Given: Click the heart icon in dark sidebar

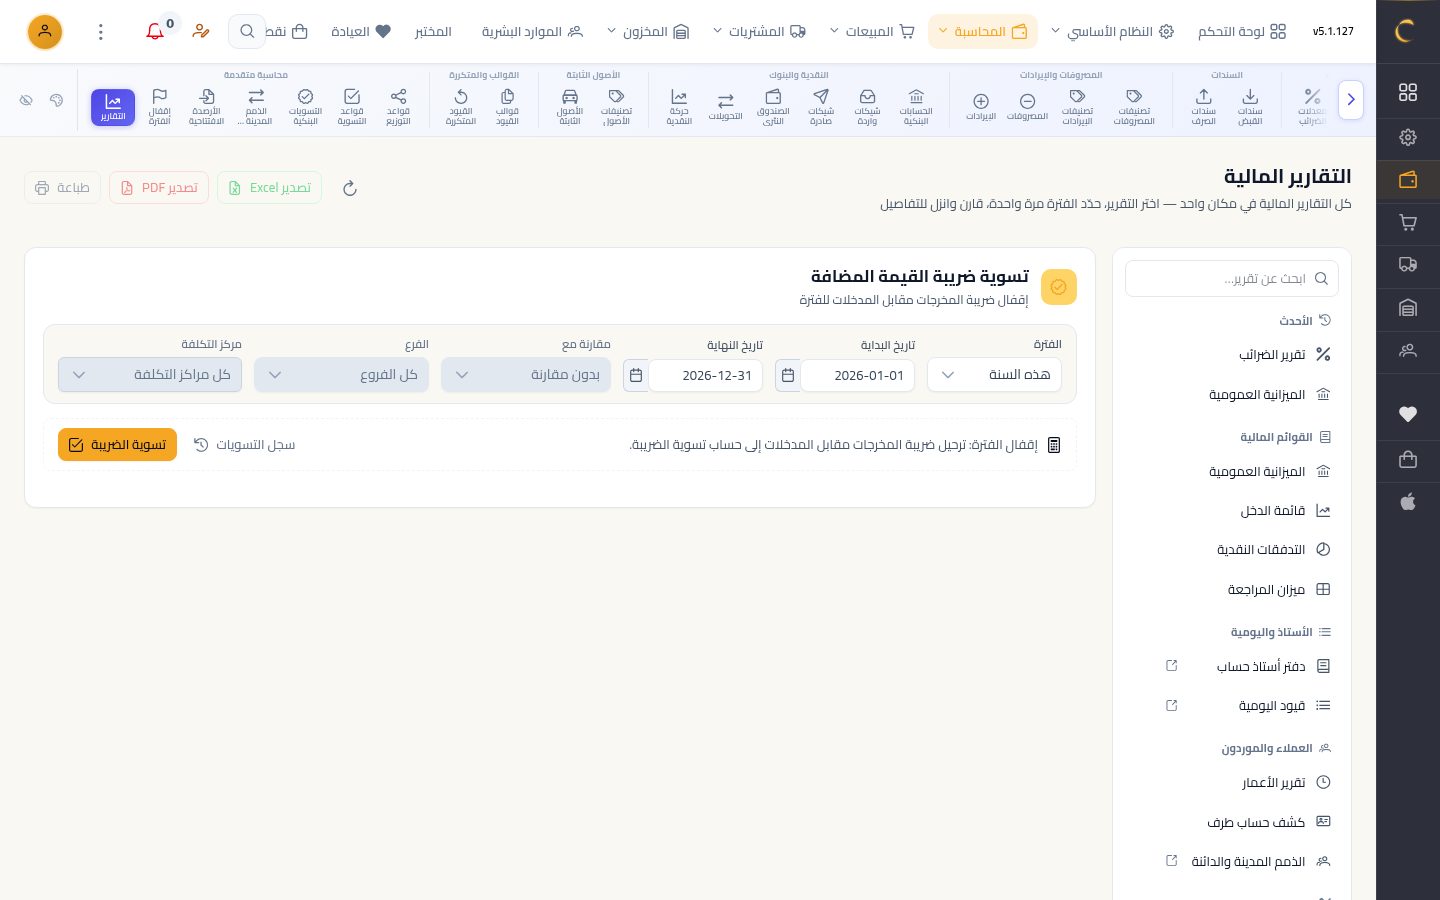Looking at the screenshot, I should click(1408, 414).
